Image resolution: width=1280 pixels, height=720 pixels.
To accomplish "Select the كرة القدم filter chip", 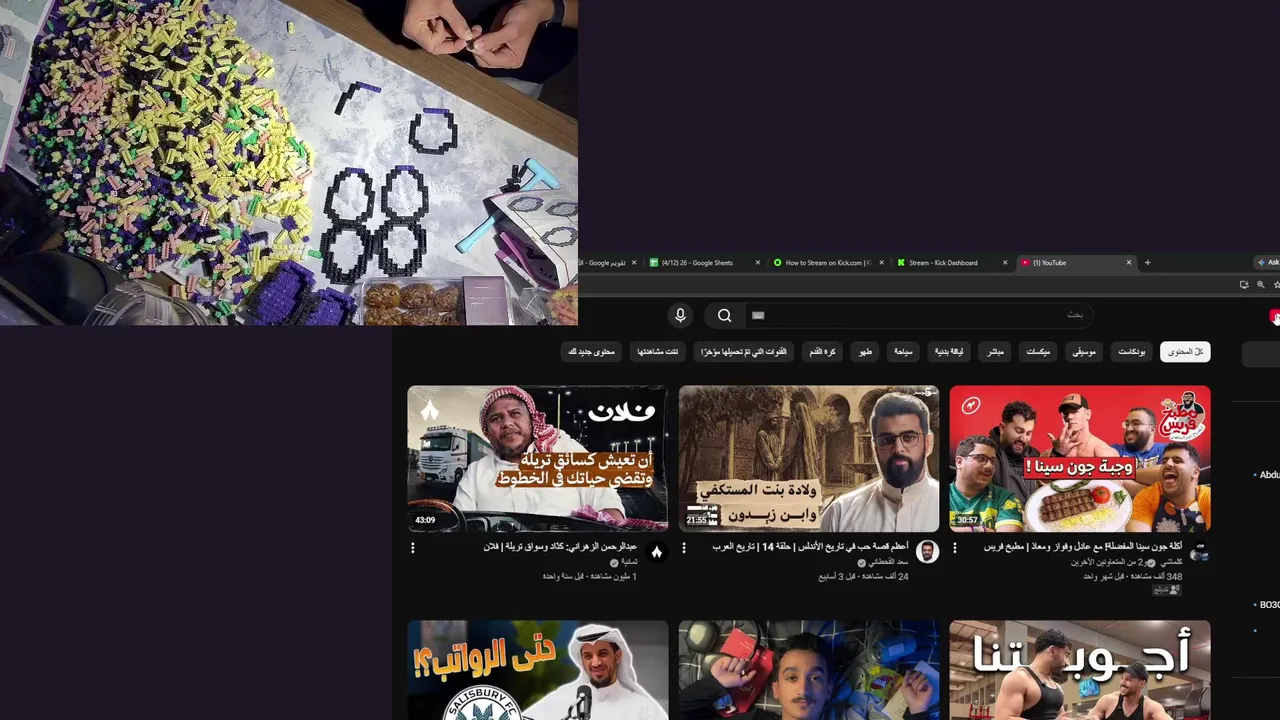I will point(823,352).
